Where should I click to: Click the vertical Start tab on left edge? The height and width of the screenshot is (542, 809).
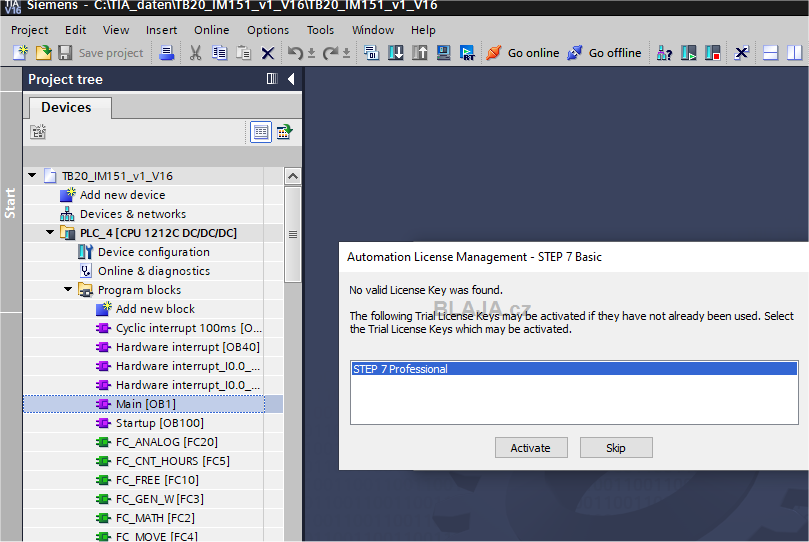[x=10, y=202]
